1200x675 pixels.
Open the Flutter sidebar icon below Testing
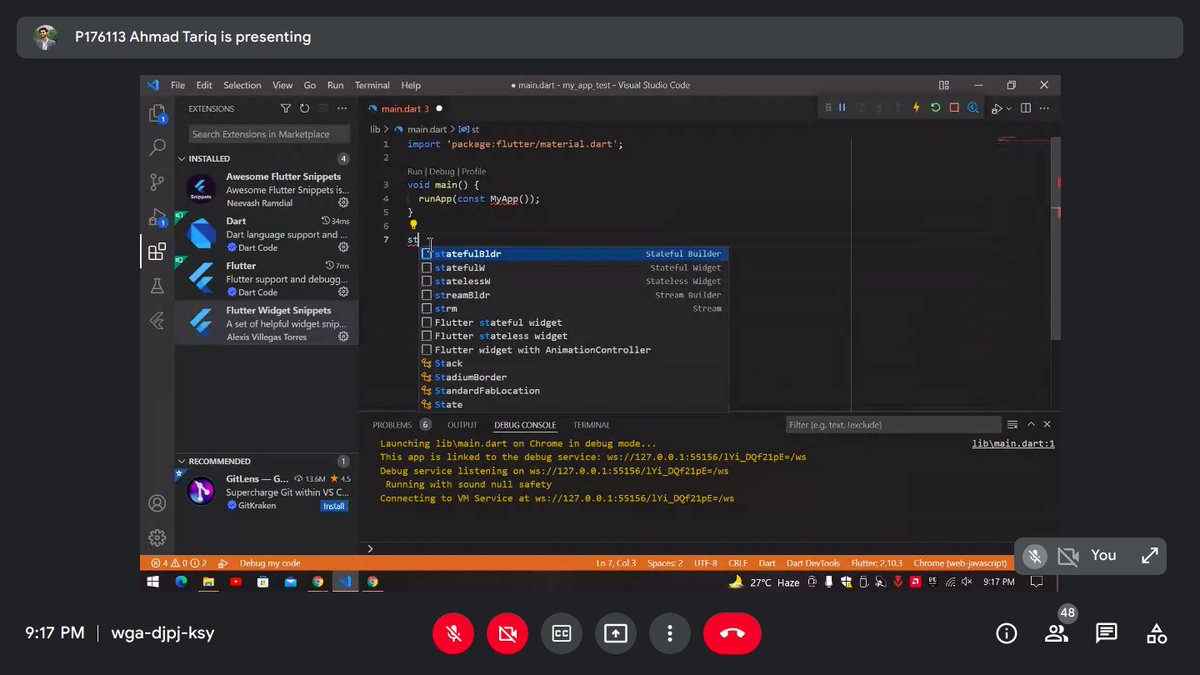(x=157, y=320)
